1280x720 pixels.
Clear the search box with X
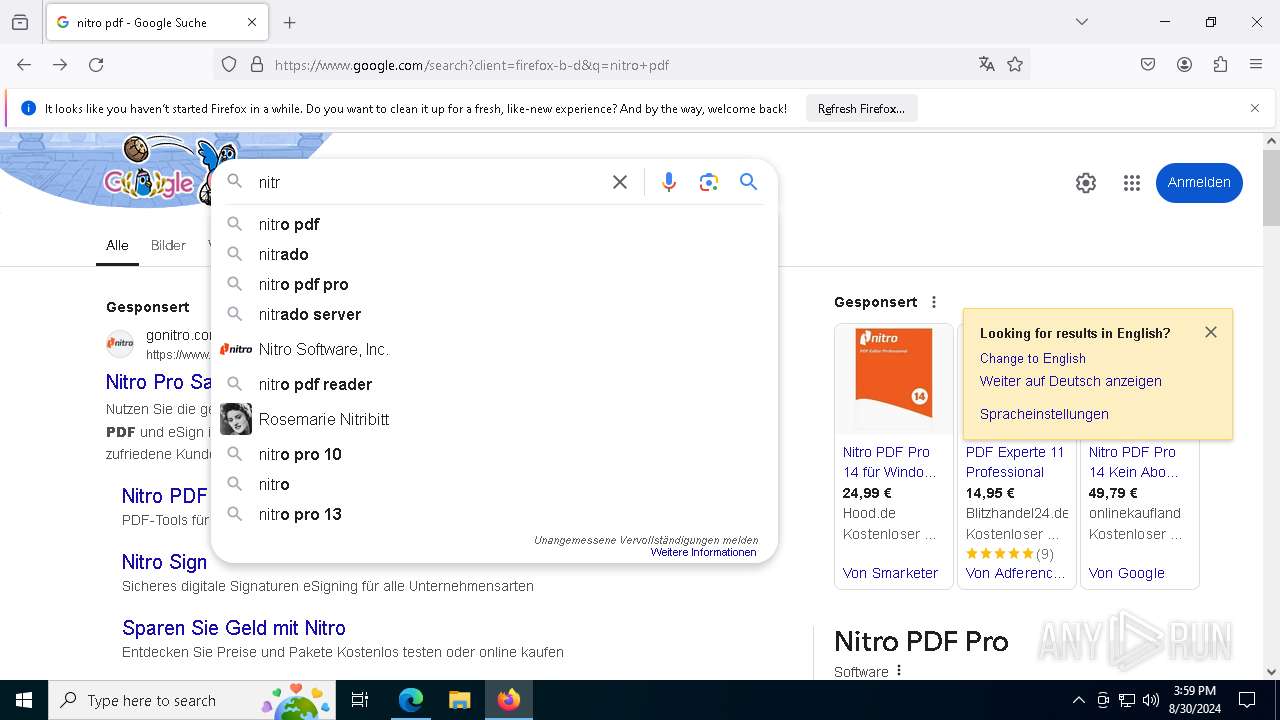point(620,182)
